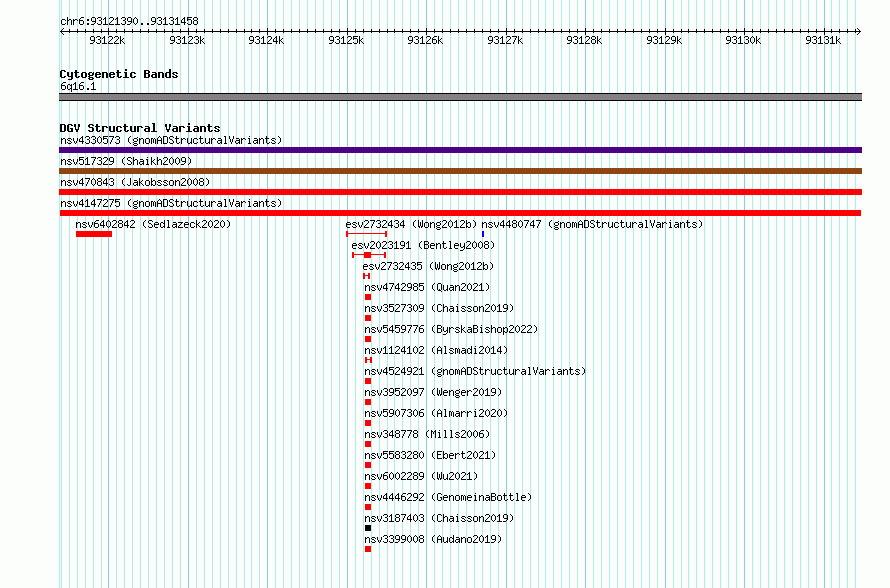Click the 93123k ruler tick label

(x=187, y=40)
